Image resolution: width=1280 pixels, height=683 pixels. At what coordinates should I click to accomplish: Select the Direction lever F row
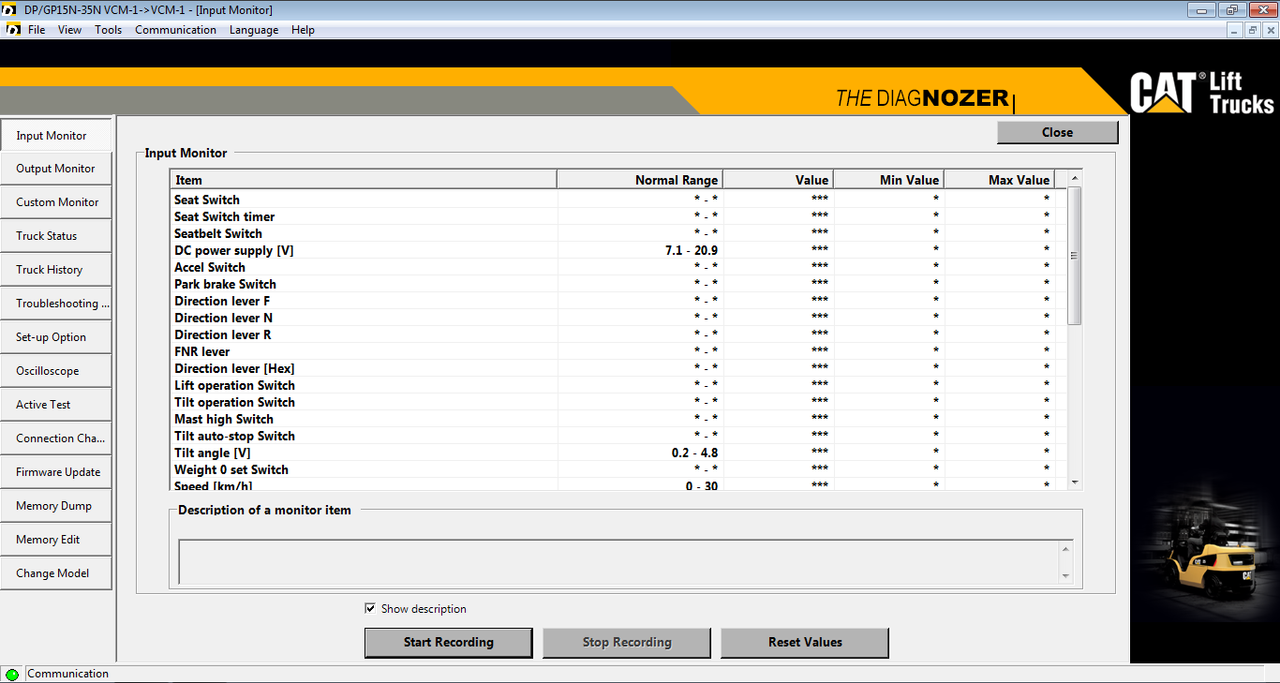(x=618, y=301)
